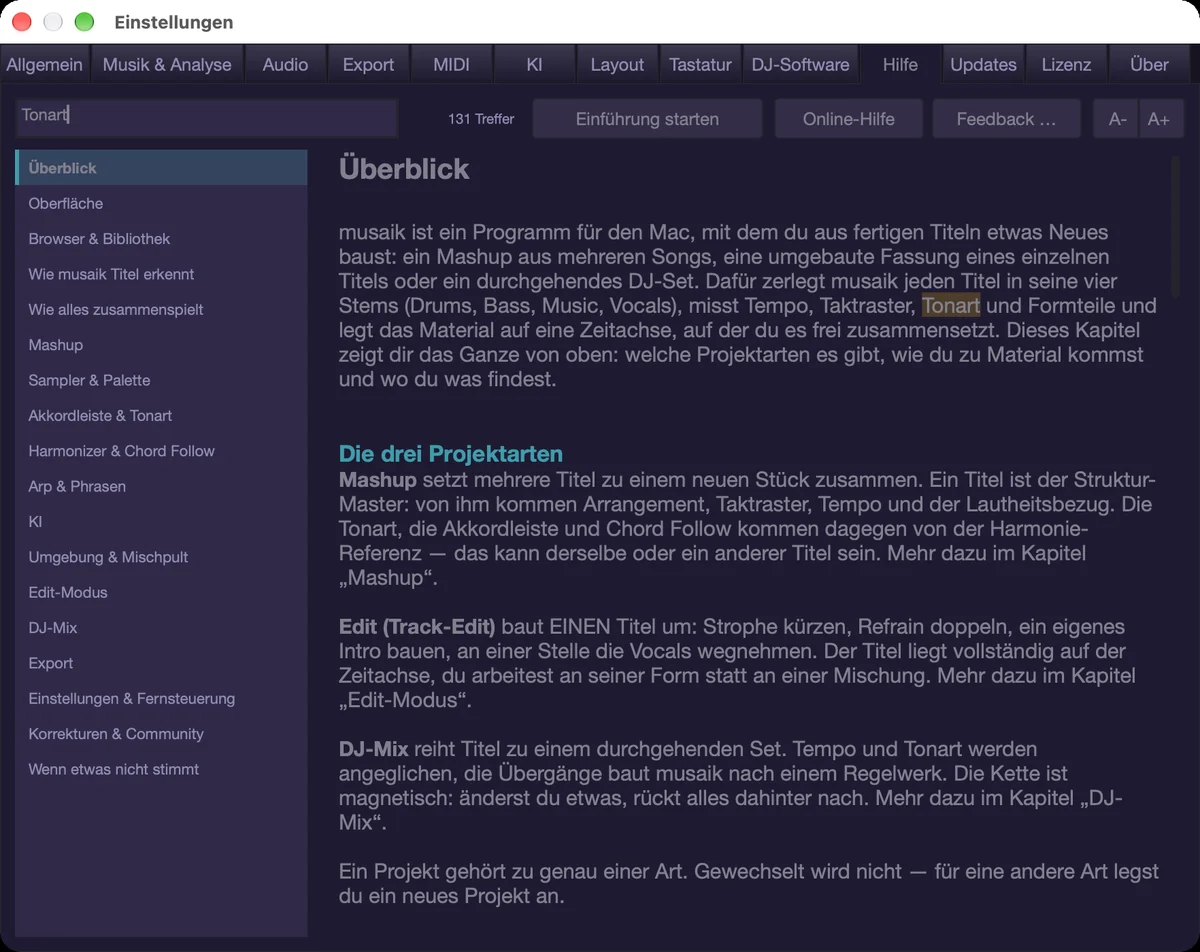The height and width of the screenshot is (952, 1200).
Task: Open the KI chapter in sidebar
Action: click(x=162, y=521)
